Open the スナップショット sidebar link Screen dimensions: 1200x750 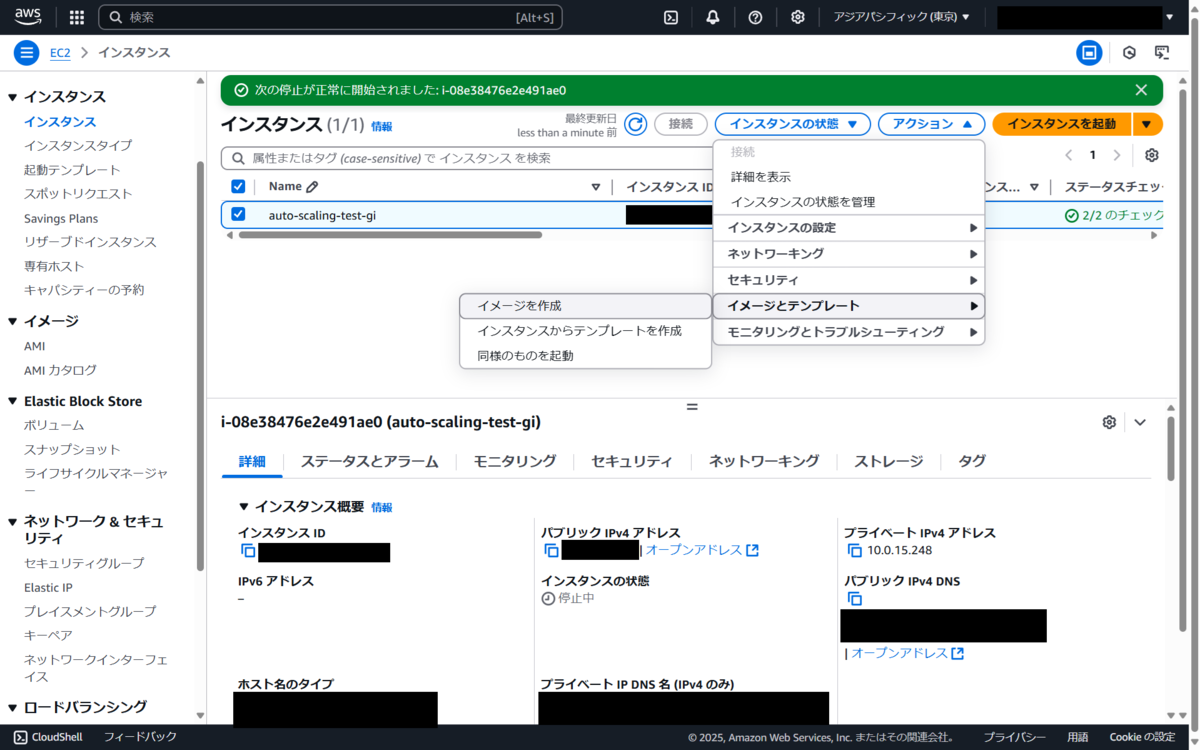coord(72,449)
